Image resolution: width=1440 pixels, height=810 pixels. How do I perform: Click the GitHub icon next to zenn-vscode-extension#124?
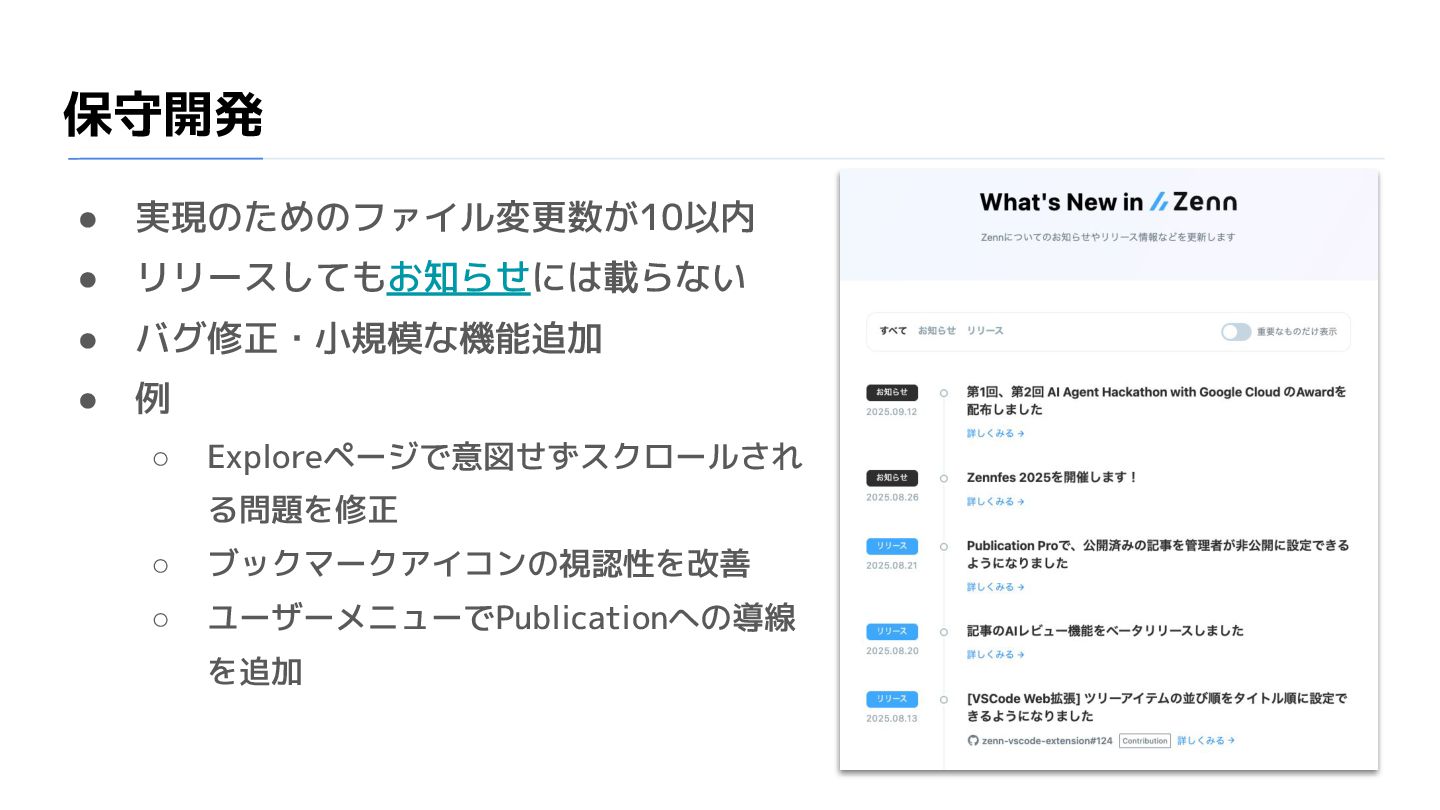pos(972,741)
